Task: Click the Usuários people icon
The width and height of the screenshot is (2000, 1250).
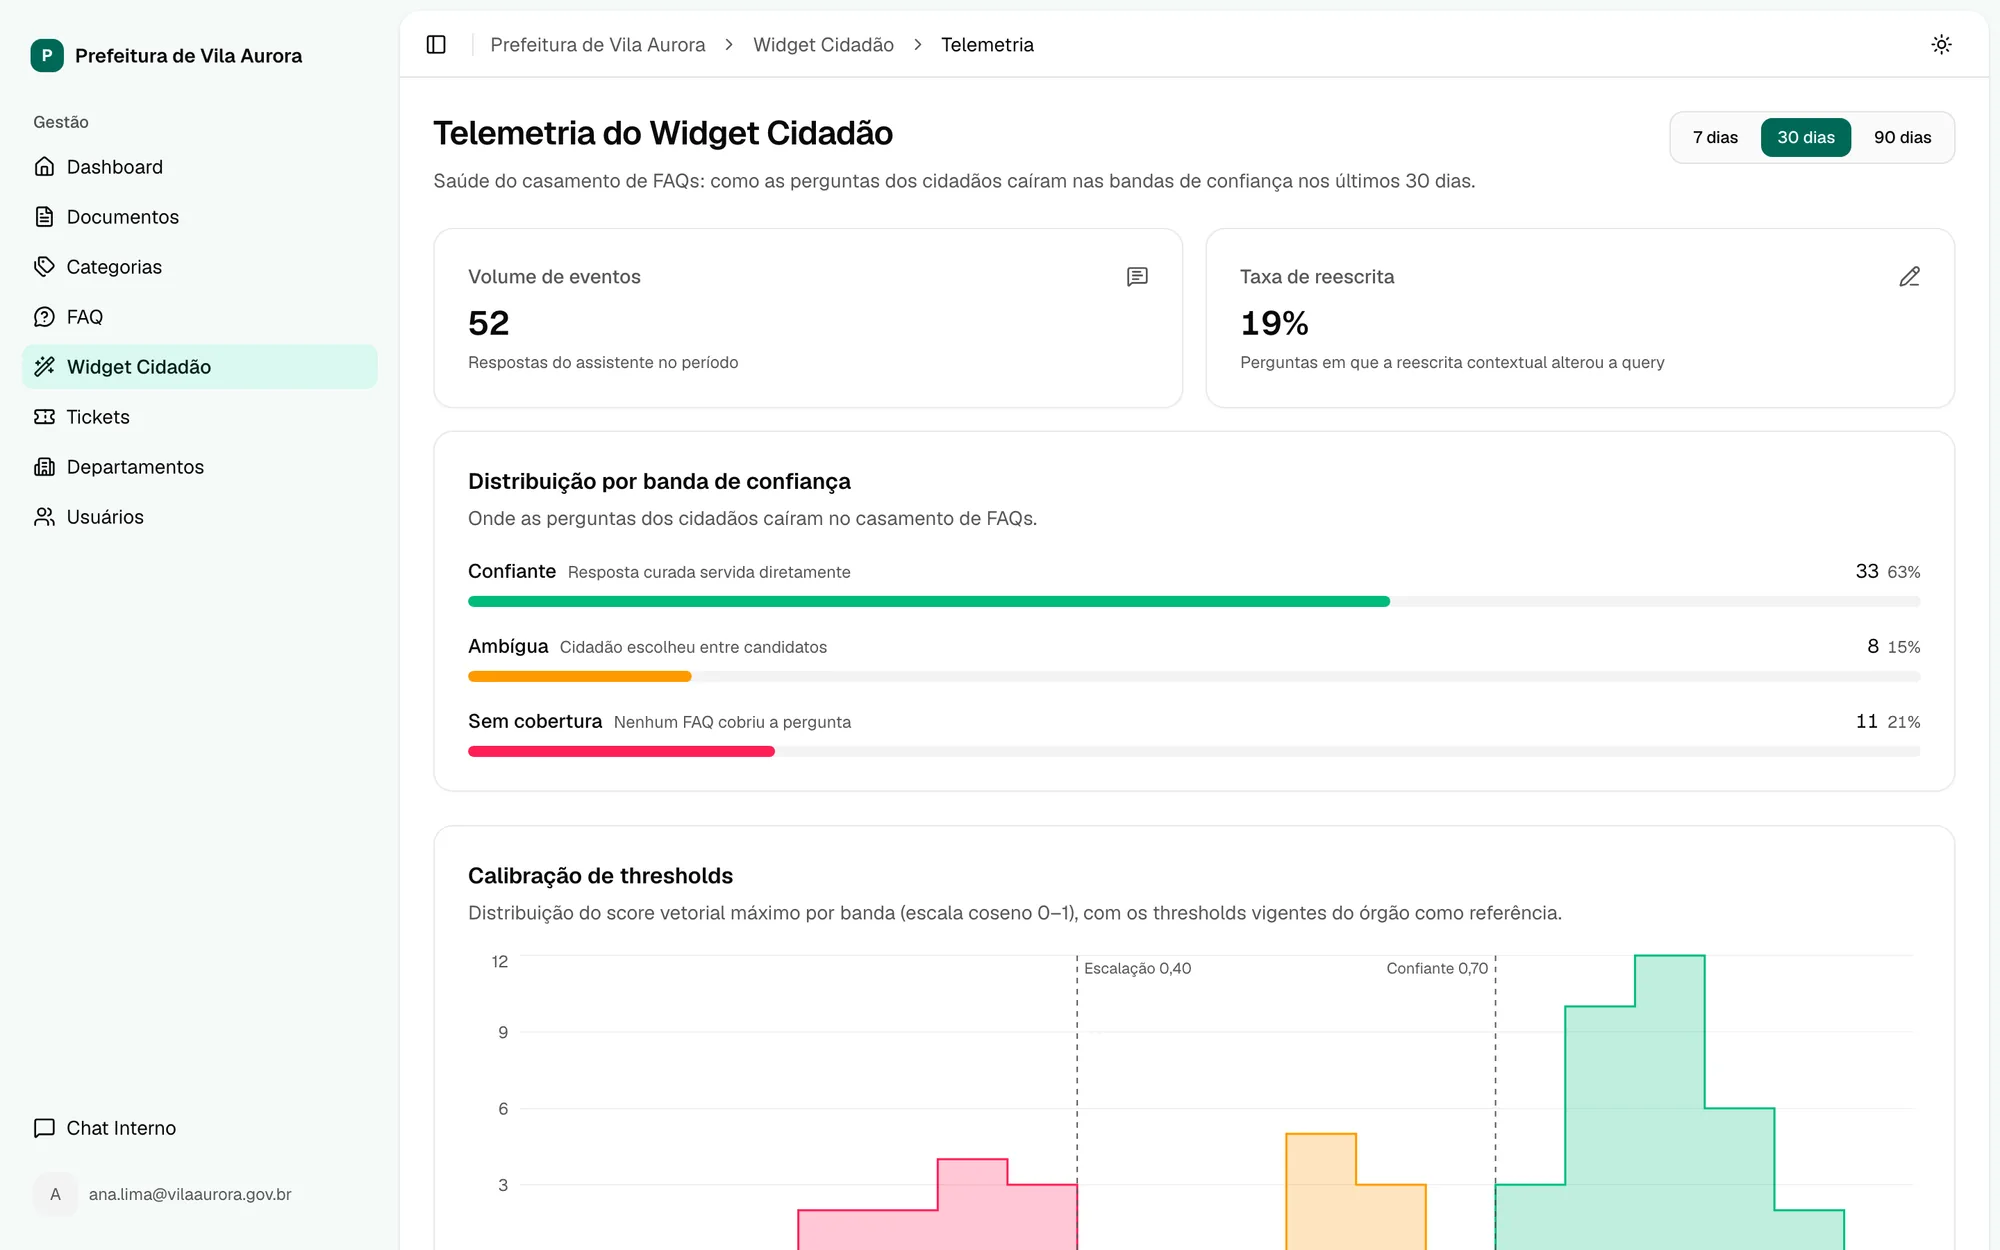Action: coord(44,517)
